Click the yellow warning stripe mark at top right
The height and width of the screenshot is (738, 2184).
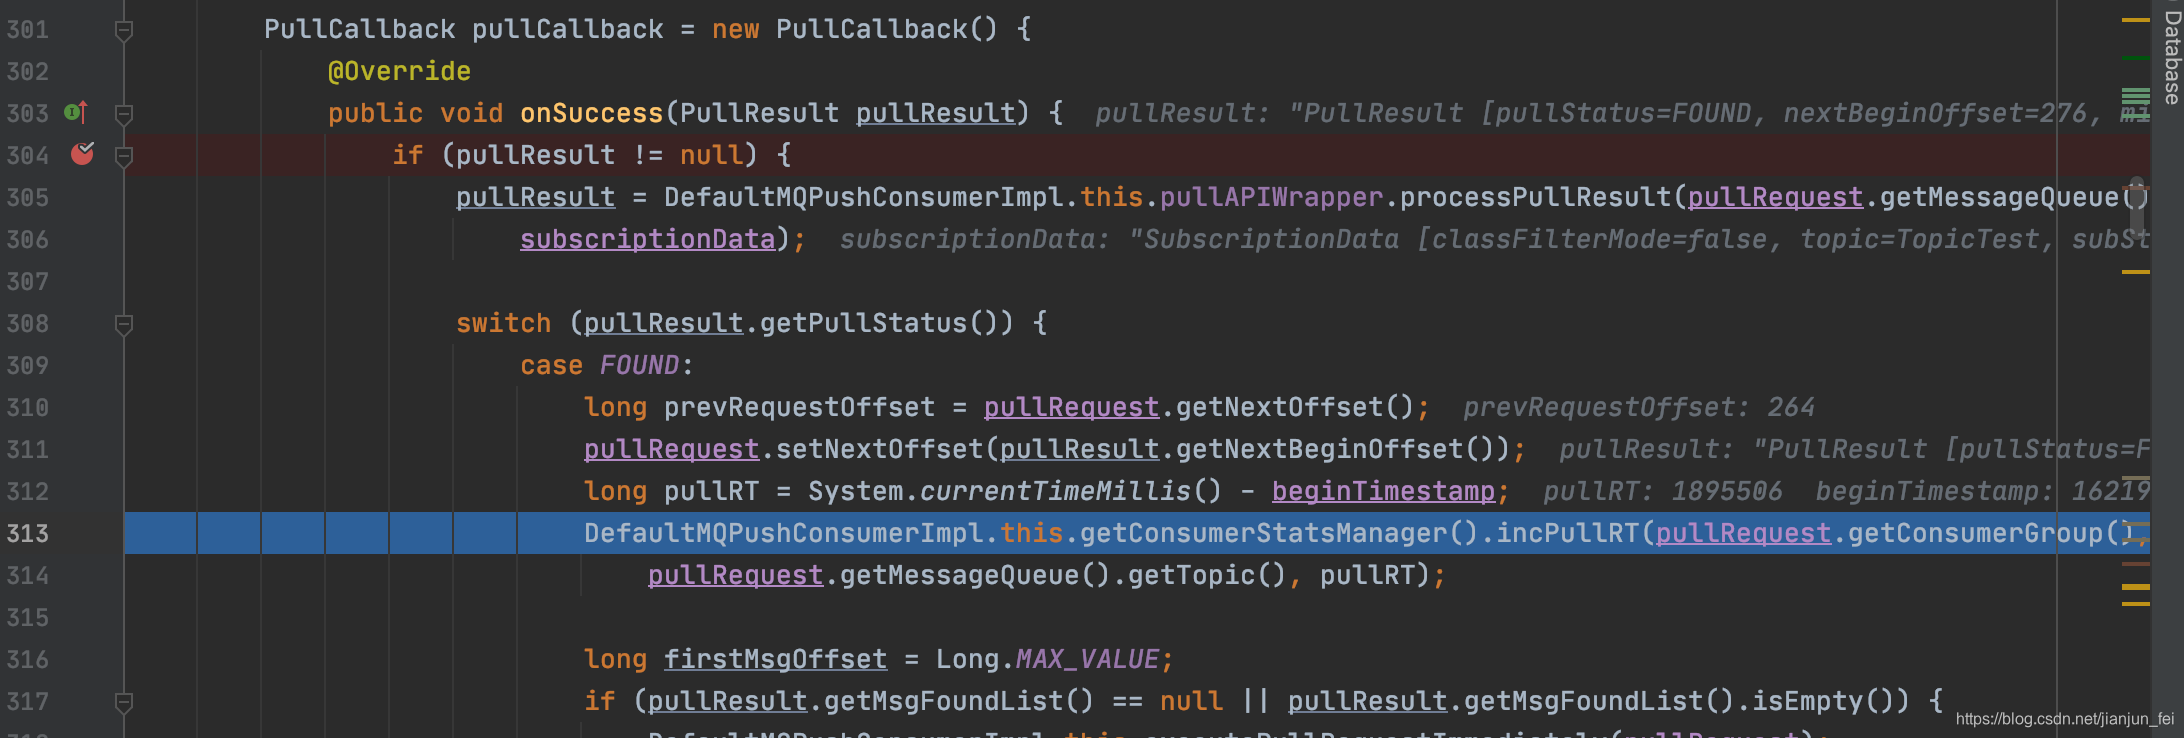[x=2135, y=19]
